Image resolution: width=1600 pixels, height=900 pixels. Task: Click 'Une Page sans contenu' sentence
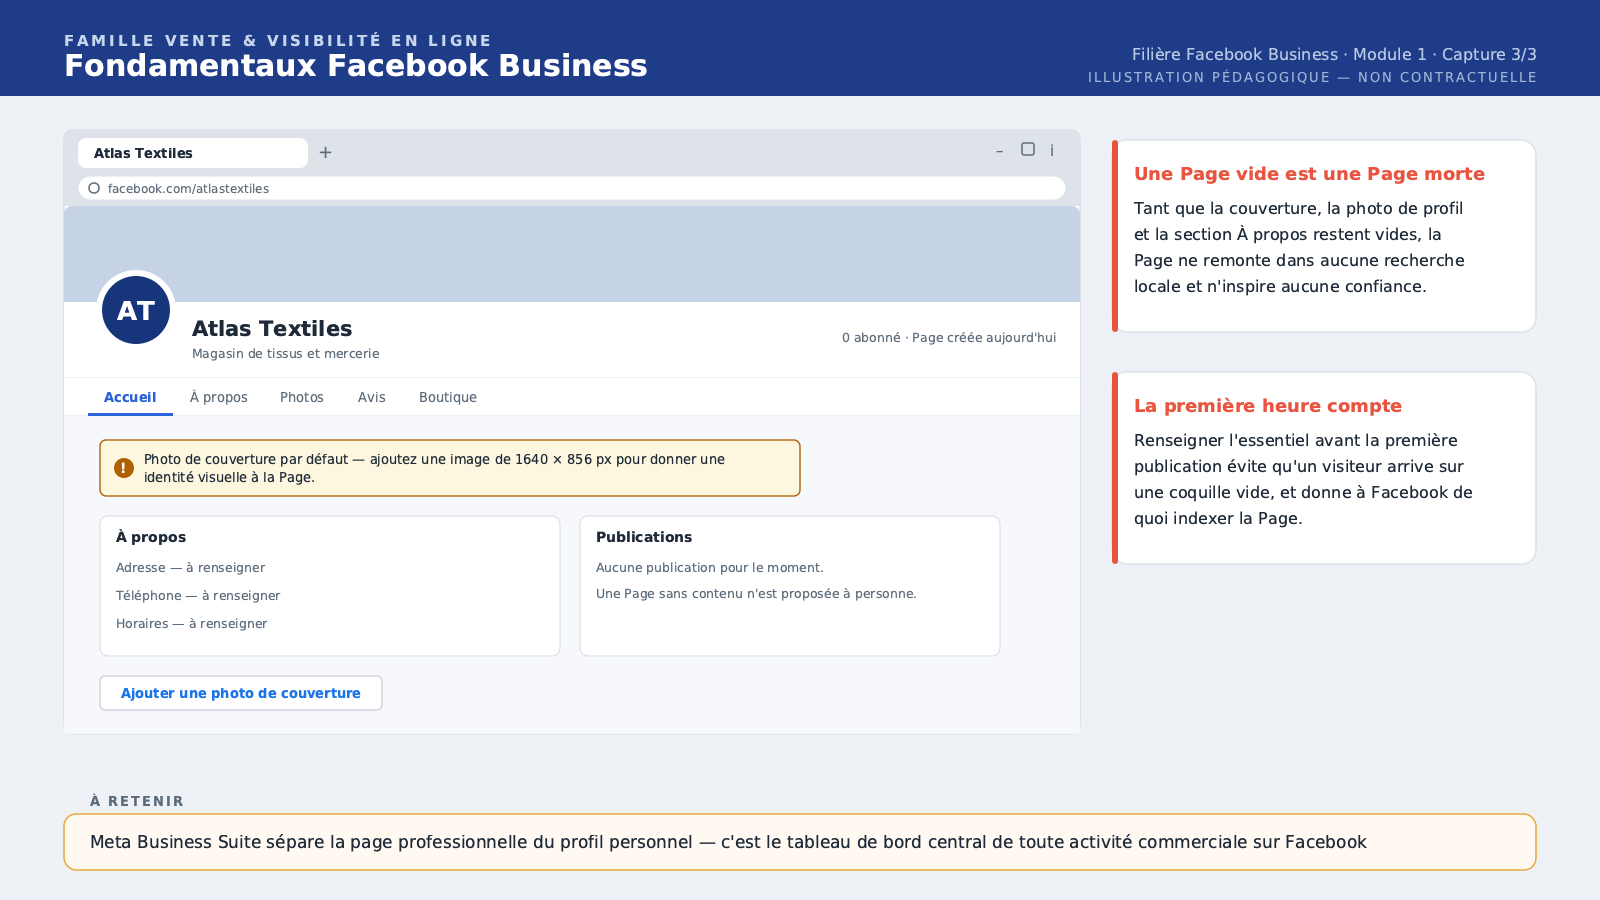(756, 594)
